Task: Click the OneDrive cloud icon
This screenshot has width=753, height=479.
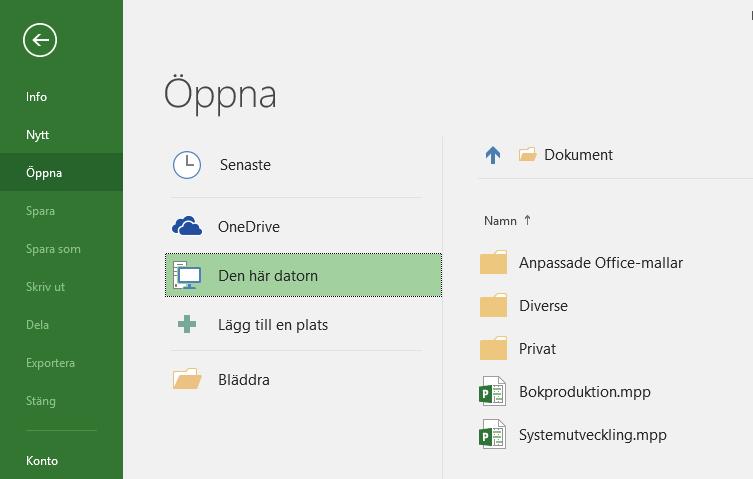Action: tap(187, 226)
